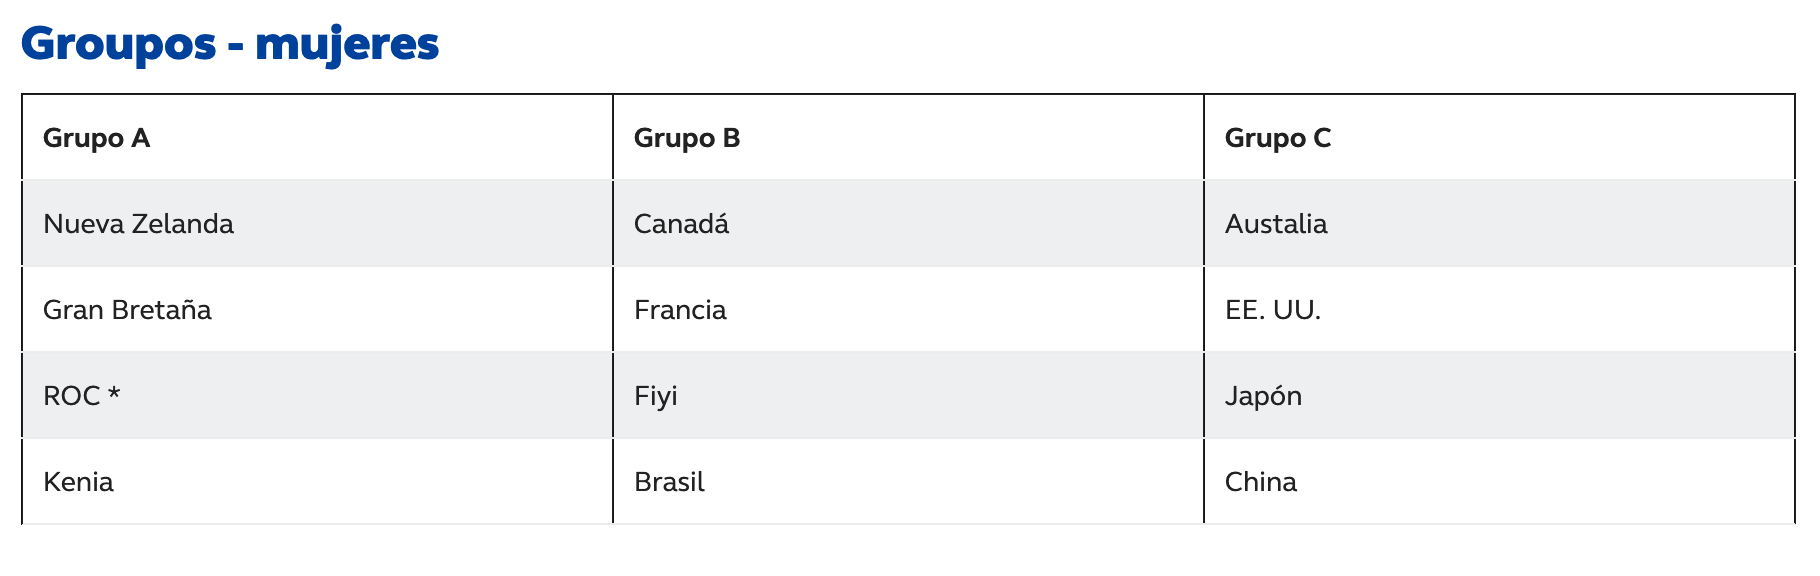Select the Grupo A column header
Image resolution: width=1820 pixels, height=576 pixels.
pos(97,138)
